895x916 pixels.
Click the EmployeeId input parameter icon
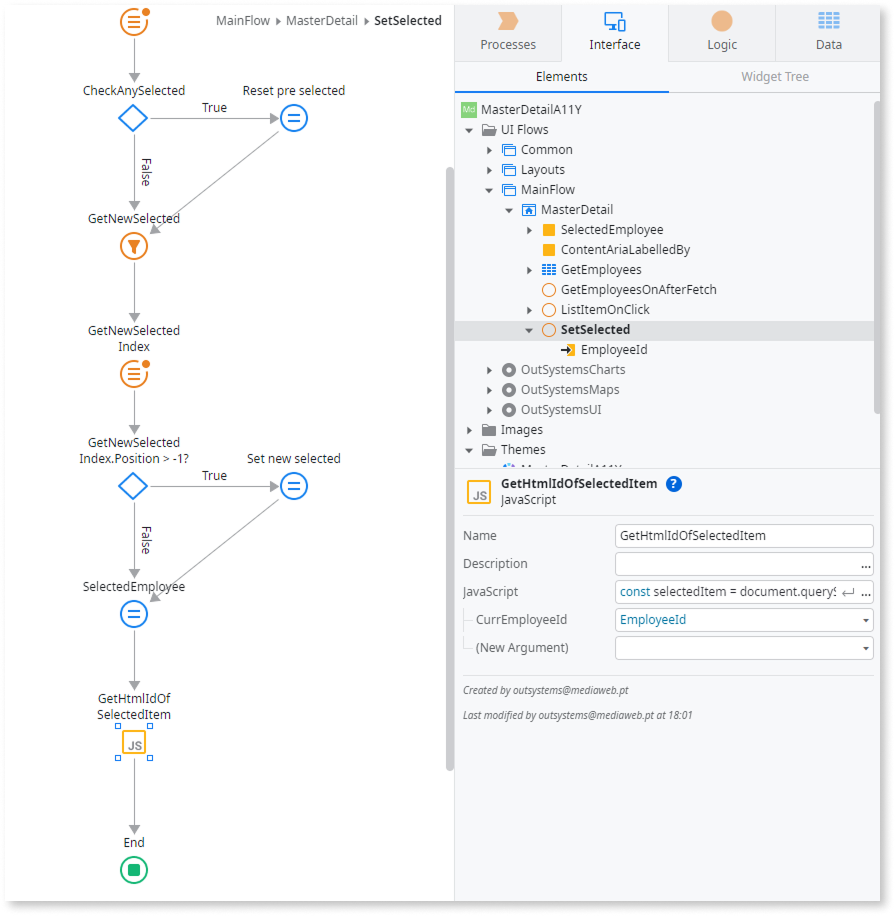pos(568,350)
